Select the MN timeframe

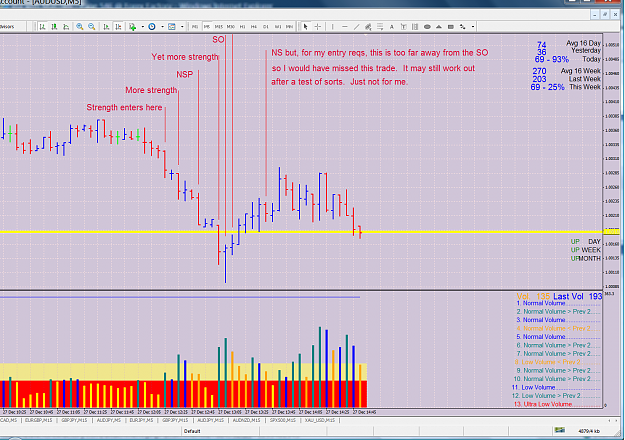290,27
